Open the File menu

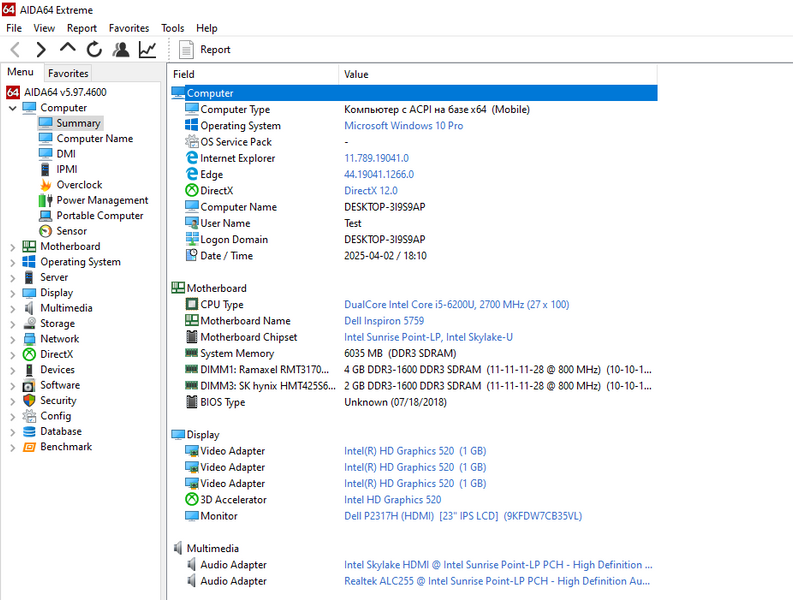tap(14, 28)
